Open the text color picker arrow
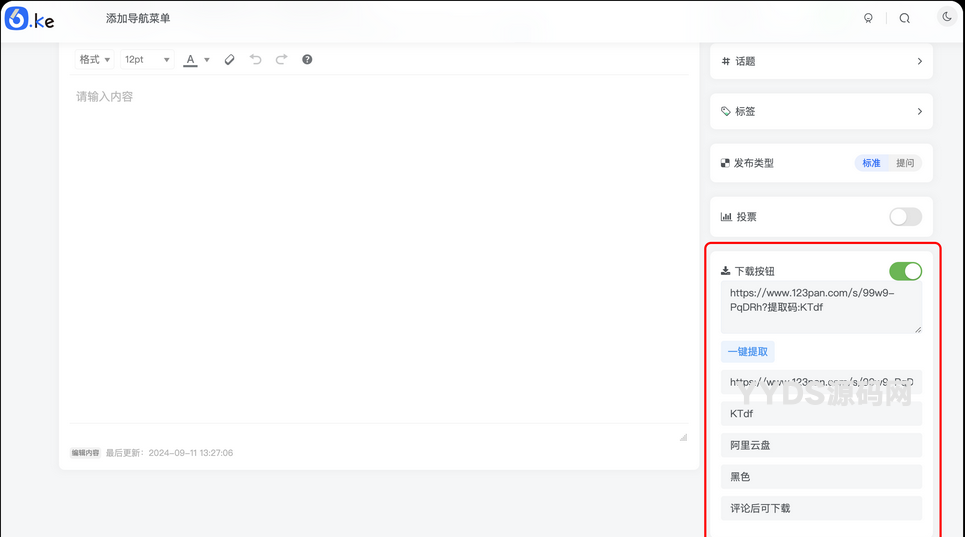 pyautogui.click(x=207, y=60)
